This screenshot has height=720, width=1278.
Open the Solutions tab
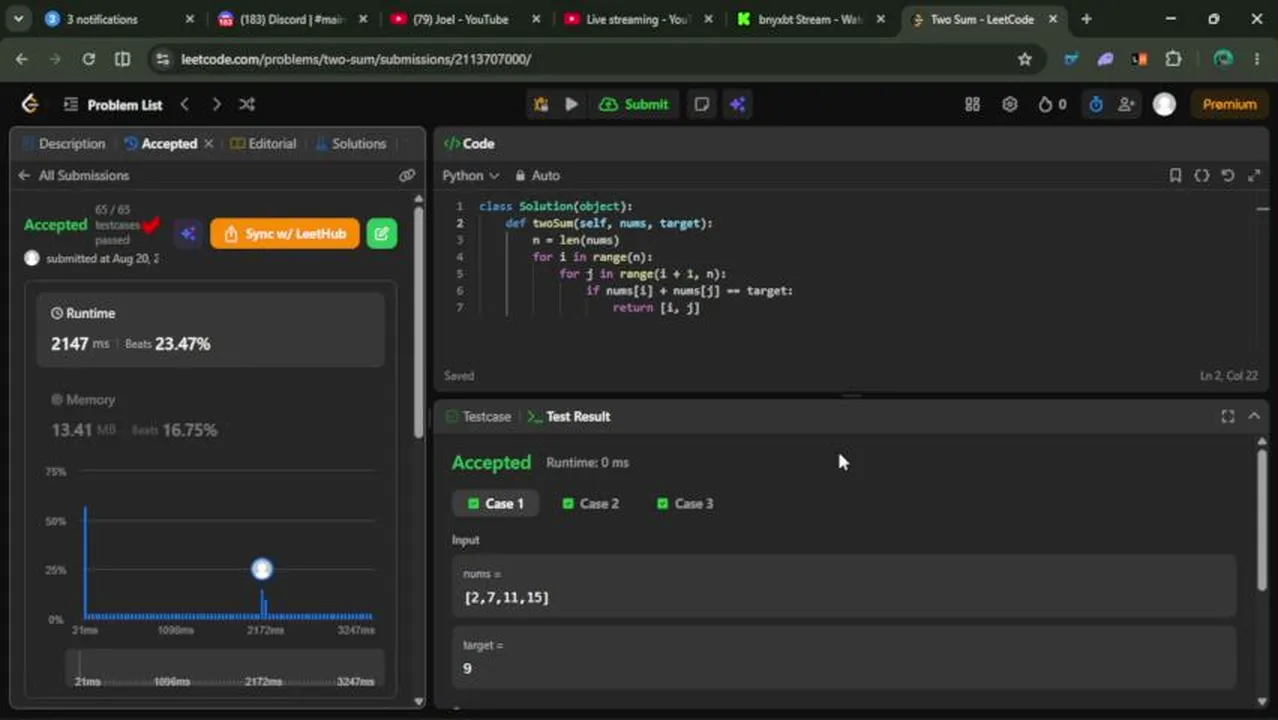point(351,144)
